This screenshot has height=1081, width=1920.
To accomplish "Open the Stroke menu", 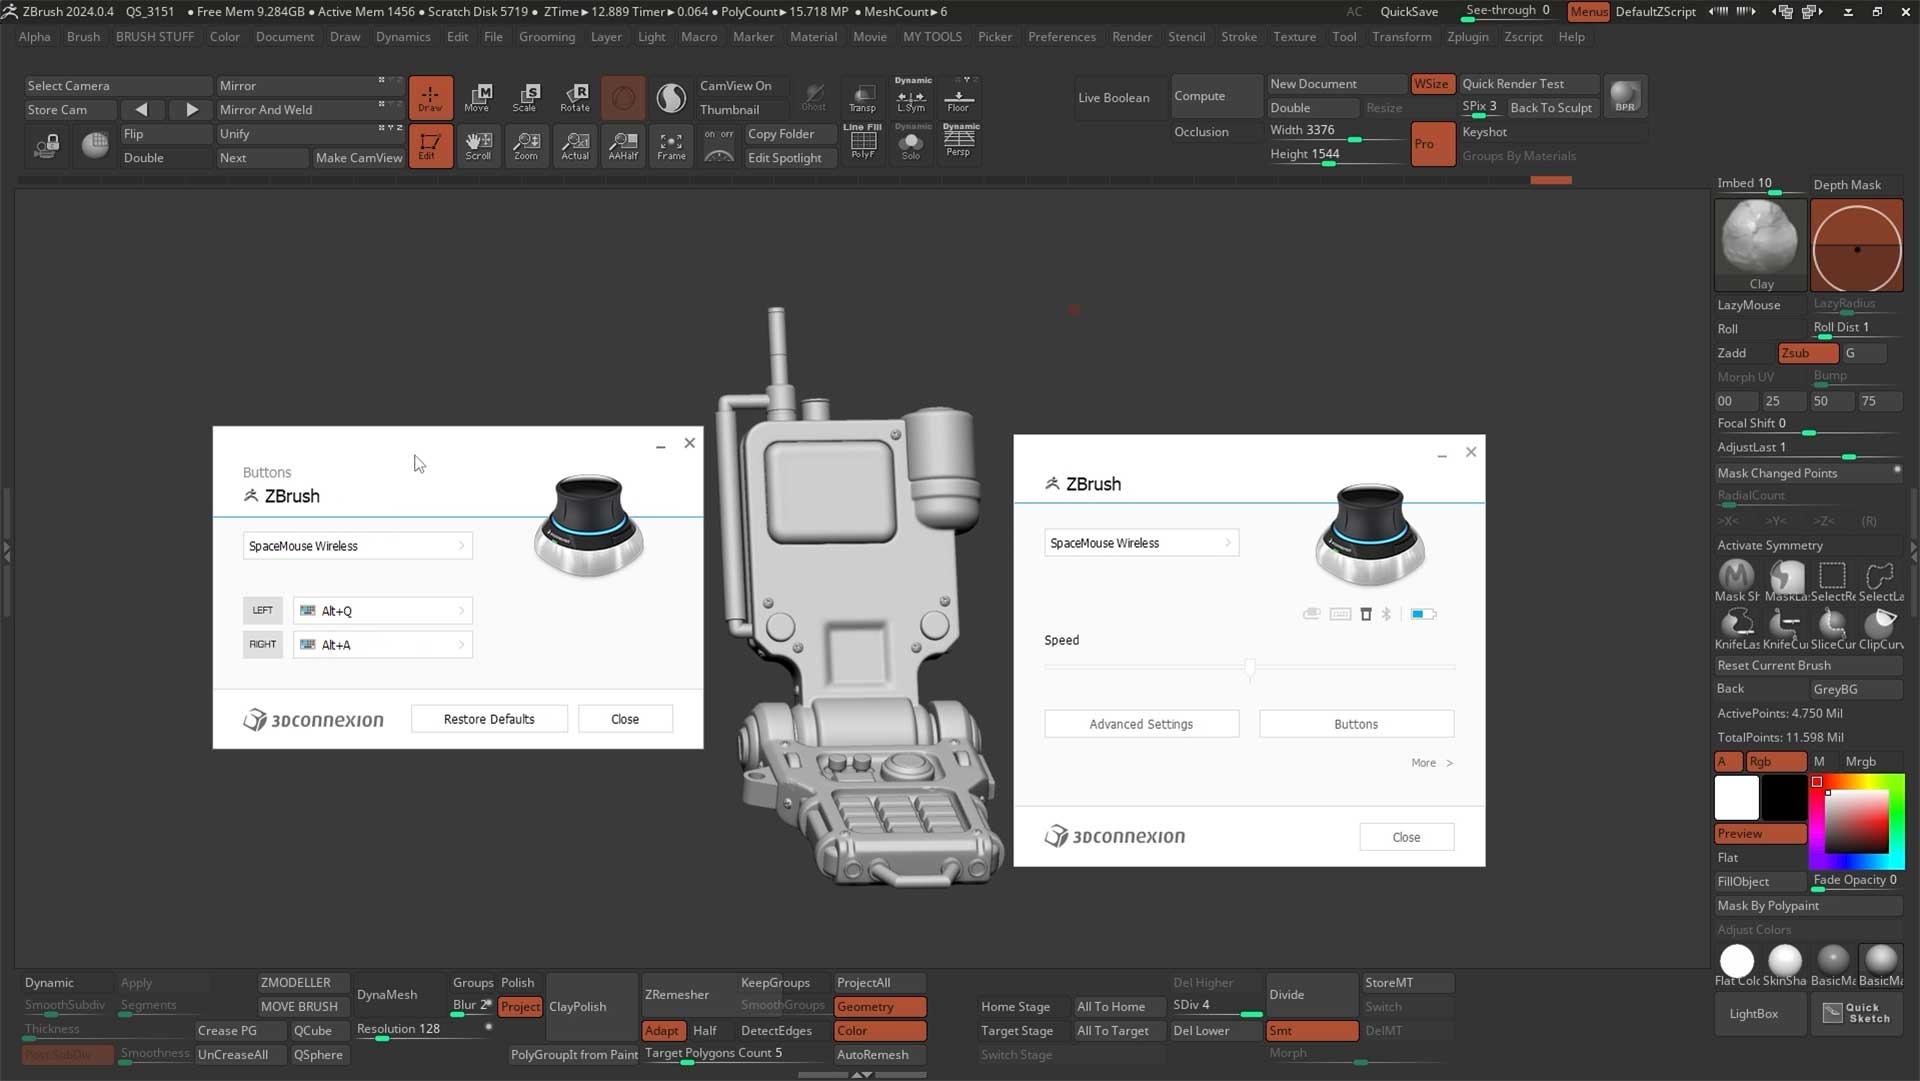I will tap(1238, 37).
